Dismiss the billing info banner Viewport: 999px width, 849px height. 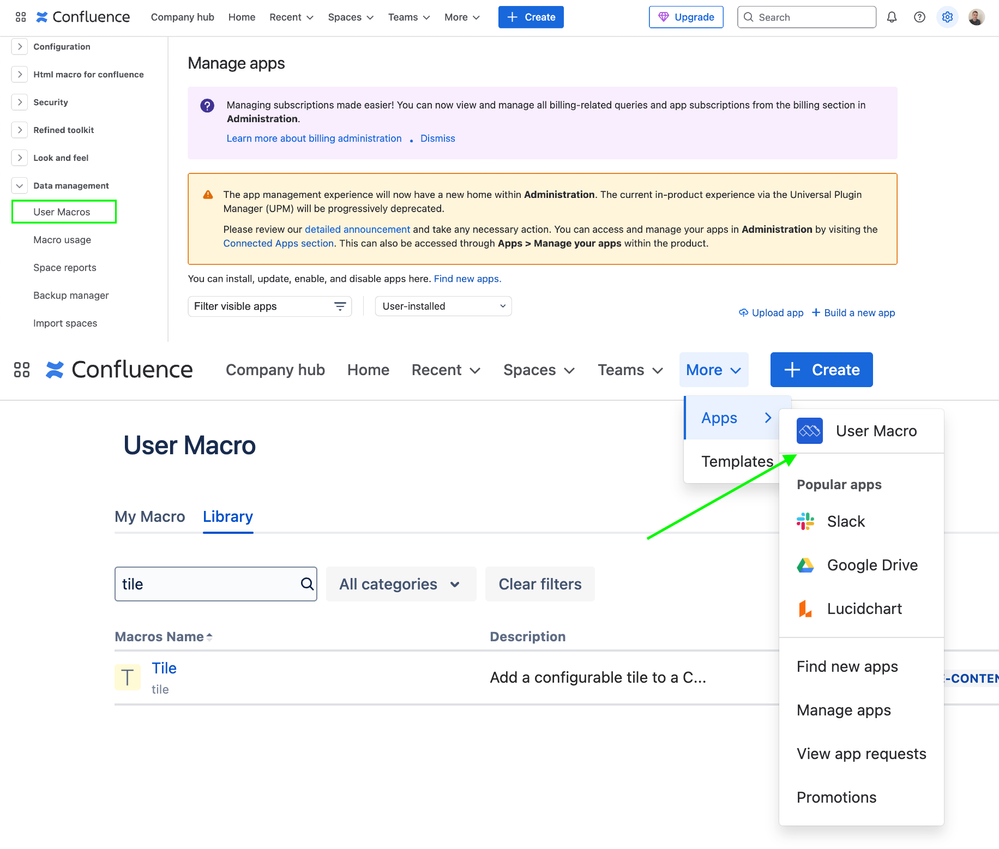pyautogui.click(x=438, y=138)
